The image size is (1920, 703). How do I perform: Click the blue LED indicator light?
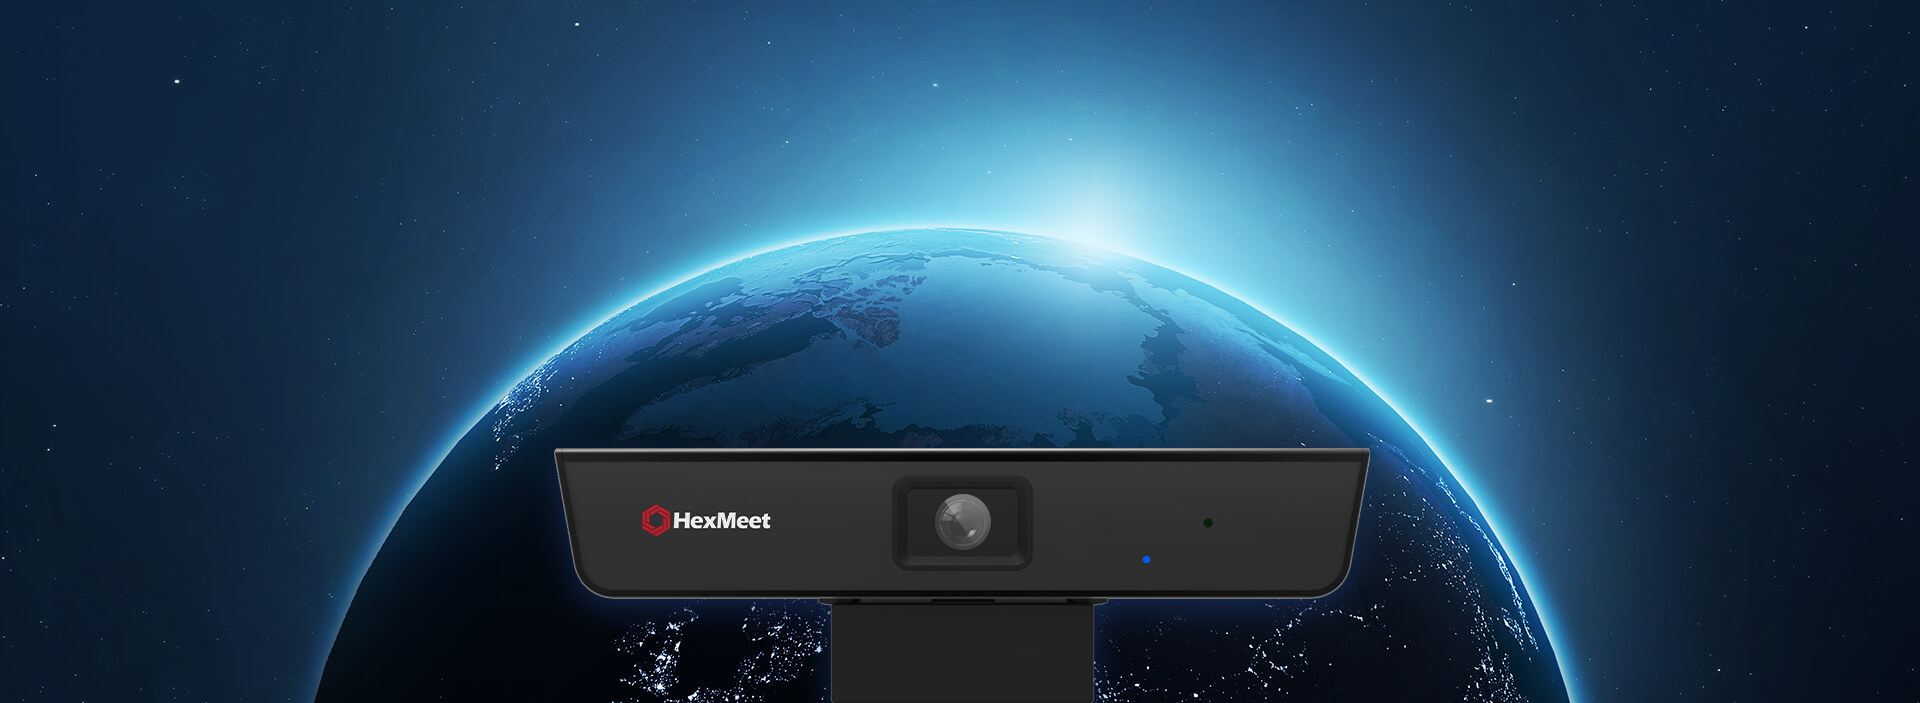point(1146,560)
